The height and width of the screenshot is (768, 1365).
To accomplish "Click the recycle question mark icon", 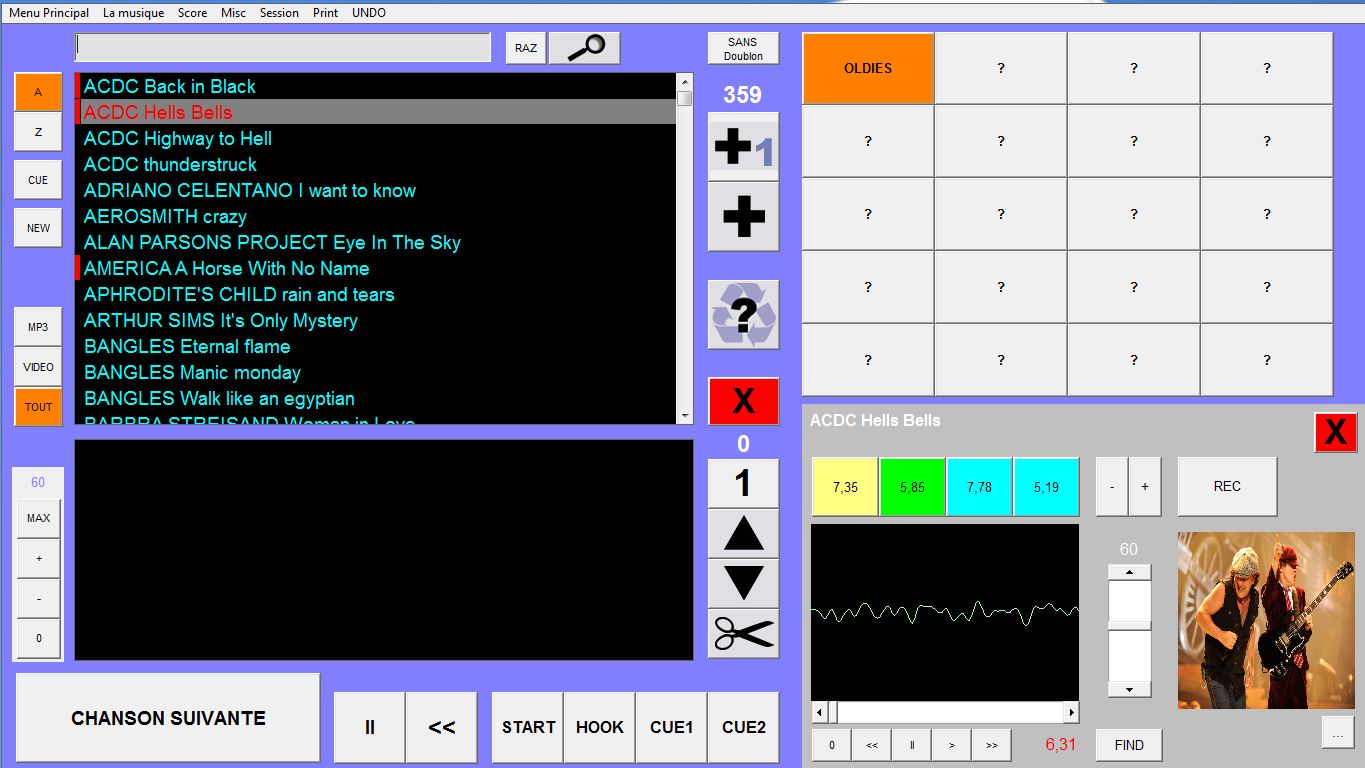I will coord(743,315).
